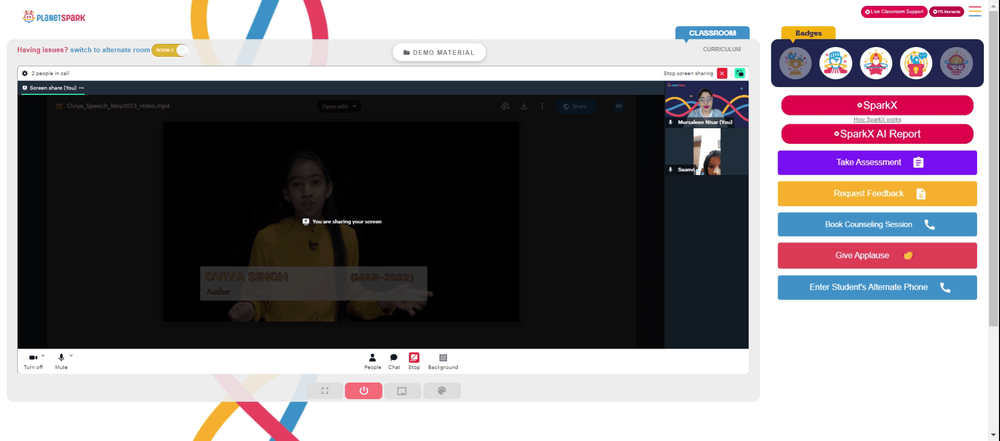Screen dimensions: 1000x441
Task: Click the 'switch to alternate room' text
Action: (x=110, y=50)
